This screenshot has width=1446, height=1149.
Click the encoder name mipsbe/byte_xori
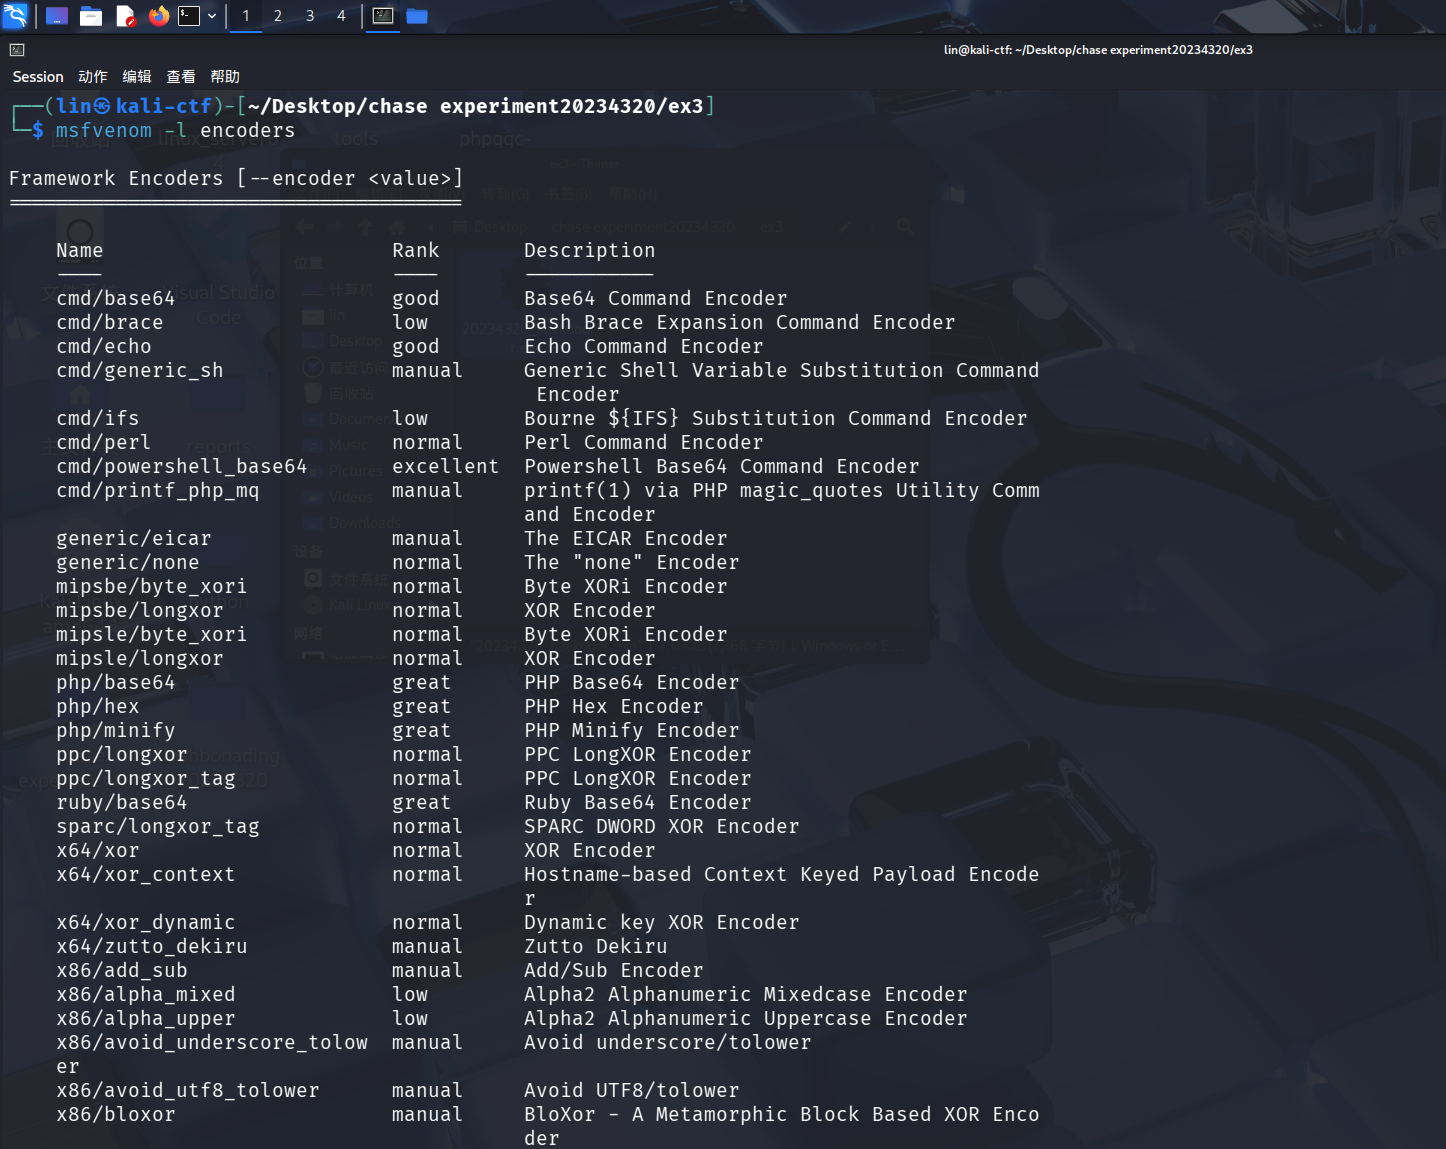pos(152,587)
